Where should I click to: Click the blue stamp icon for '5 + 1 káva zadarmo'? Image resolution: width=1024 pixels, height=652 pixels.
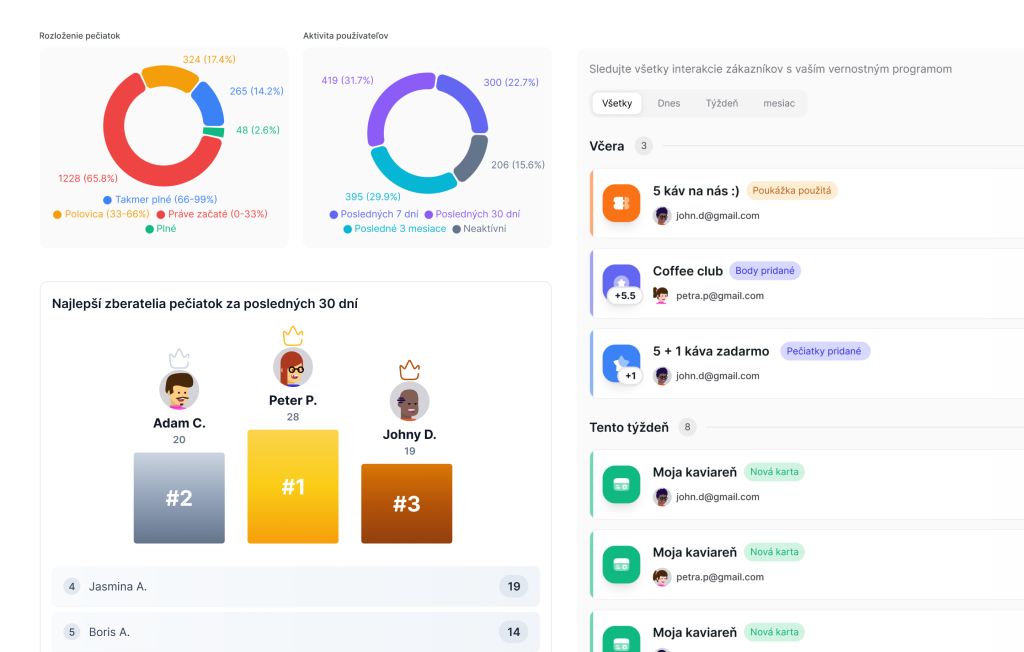[x=621, y=363]
